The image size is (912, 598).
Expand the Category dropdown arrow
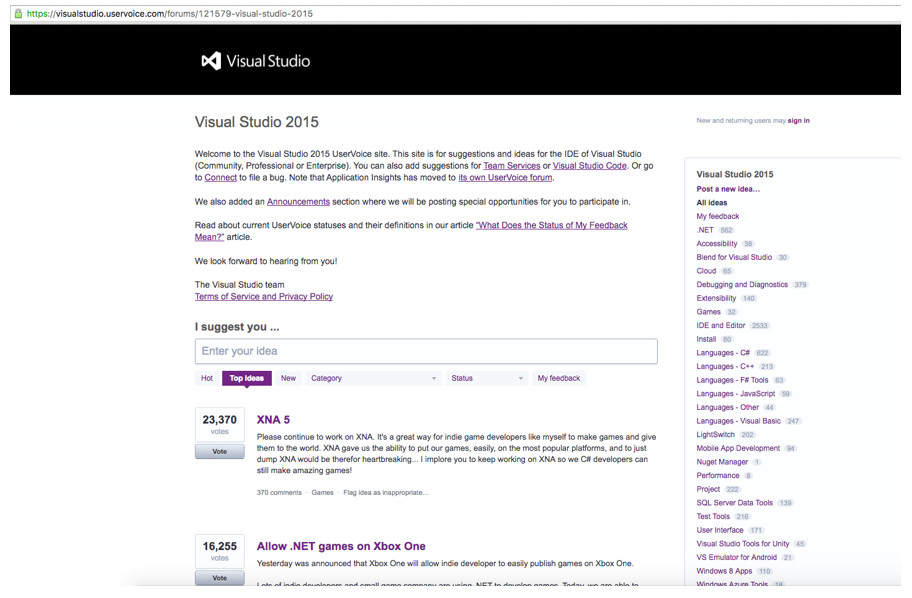433,378
